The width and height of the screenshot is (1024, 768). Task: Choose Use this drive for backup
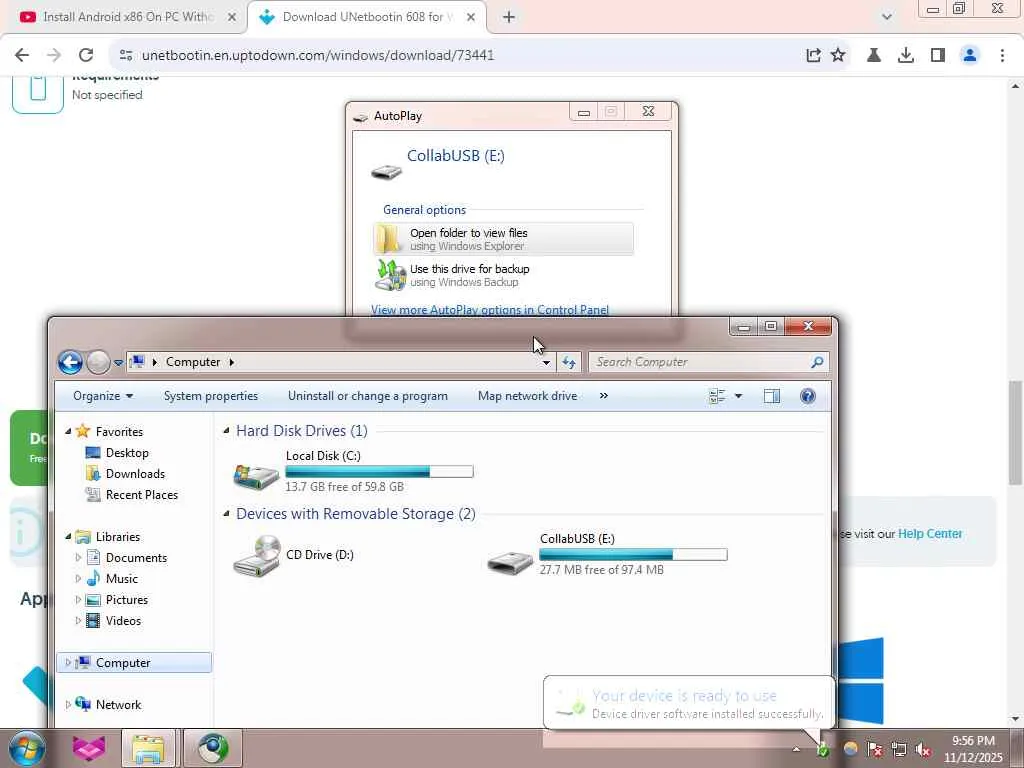[x=504, y=275]
